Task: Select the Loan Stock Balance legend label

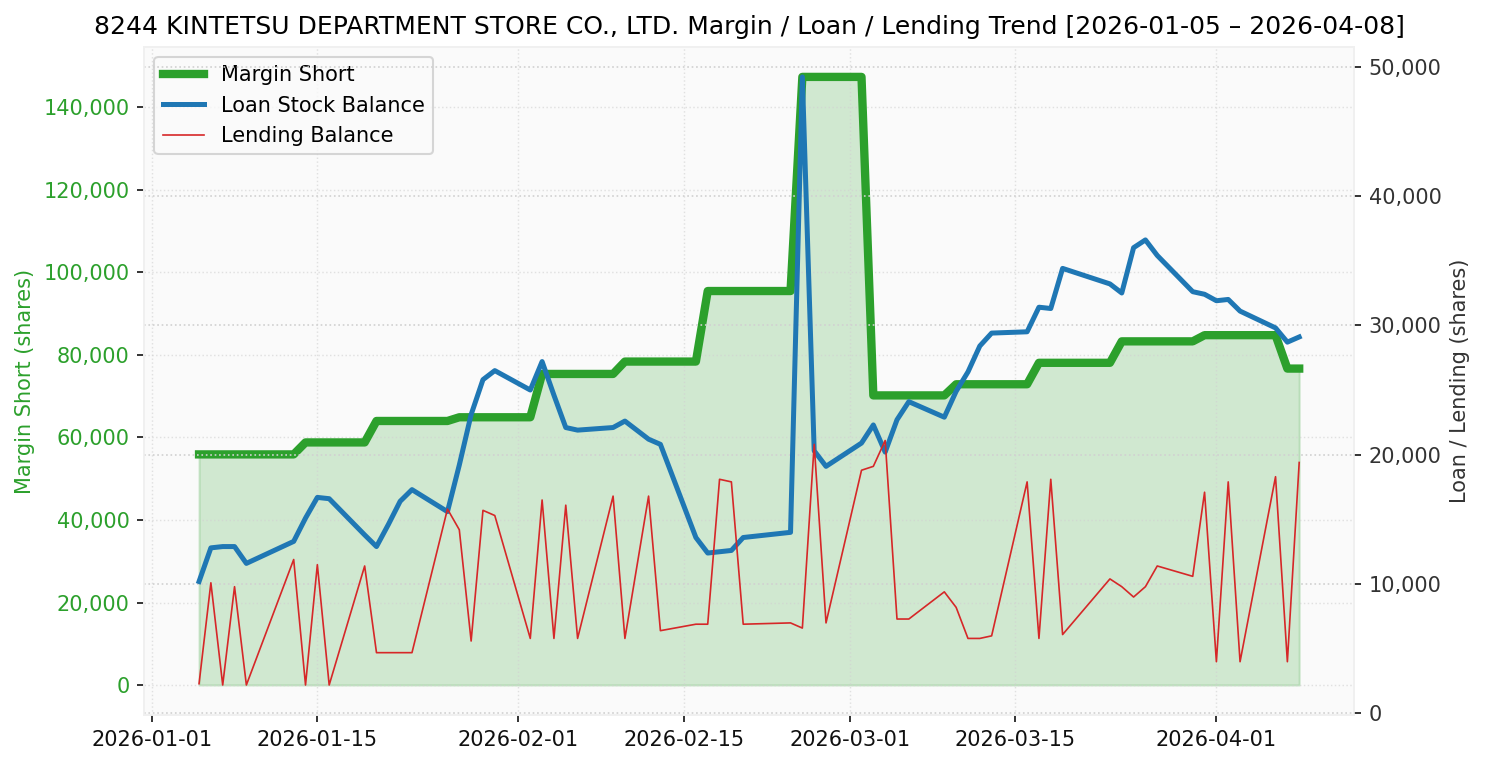Action: (322, 105)
